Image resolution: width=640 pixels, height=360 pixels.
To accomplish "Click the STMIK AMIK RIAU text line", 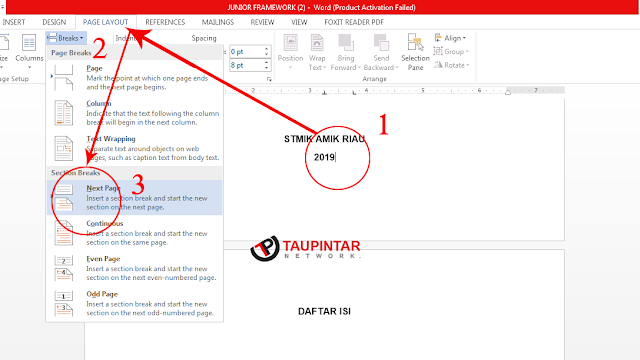I will (324, 139).
